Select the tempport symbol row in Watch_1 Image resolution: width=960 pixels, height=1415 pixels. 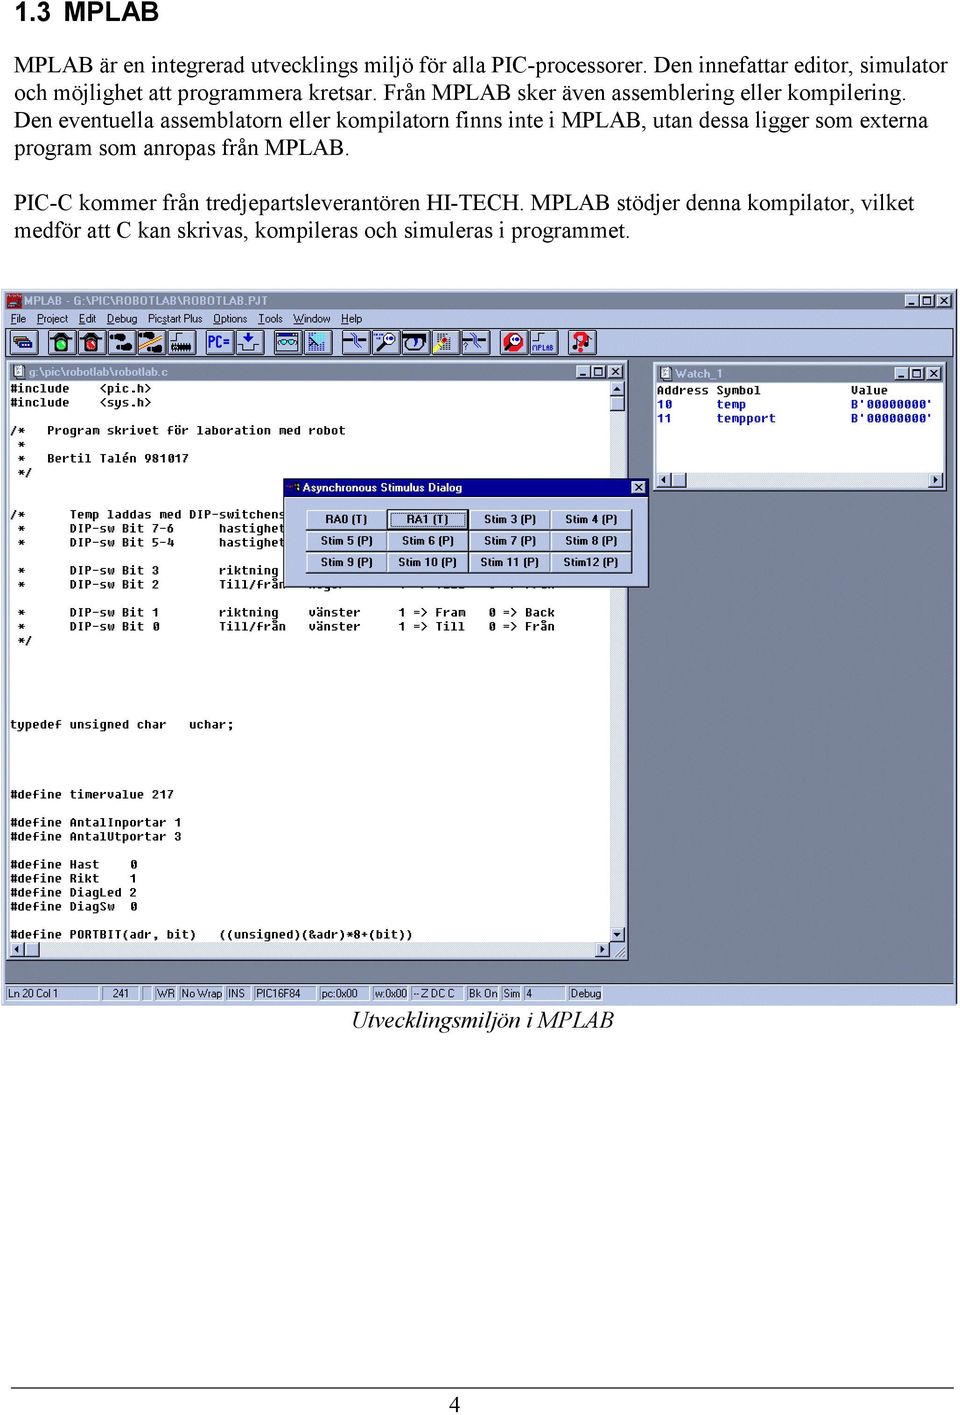(794, 418)
